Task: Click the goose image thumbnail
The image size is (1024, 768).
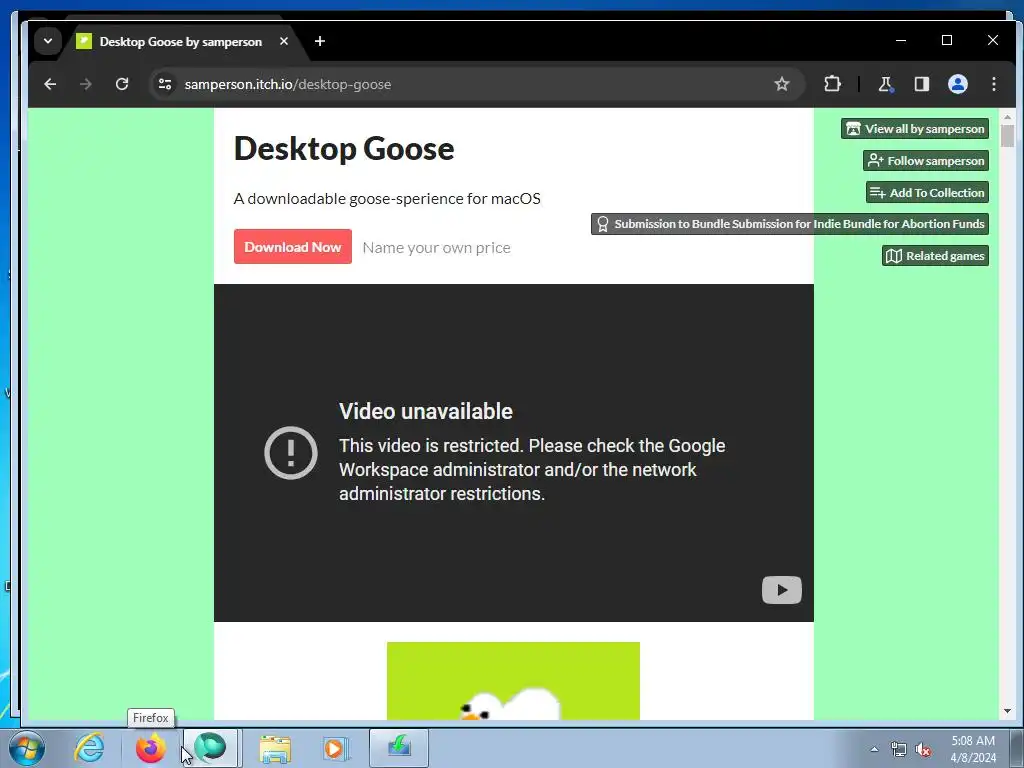Action: point(513,681)
